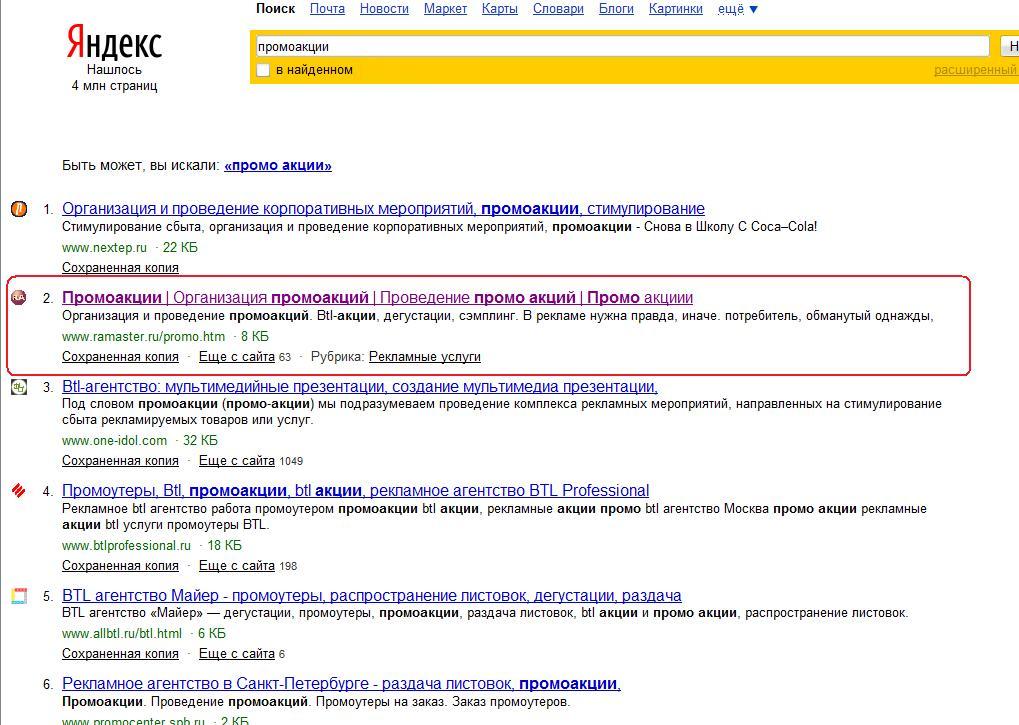Click the suggested query «промо акции»
Screen dimensions: 1019x725
coord(278,165)
